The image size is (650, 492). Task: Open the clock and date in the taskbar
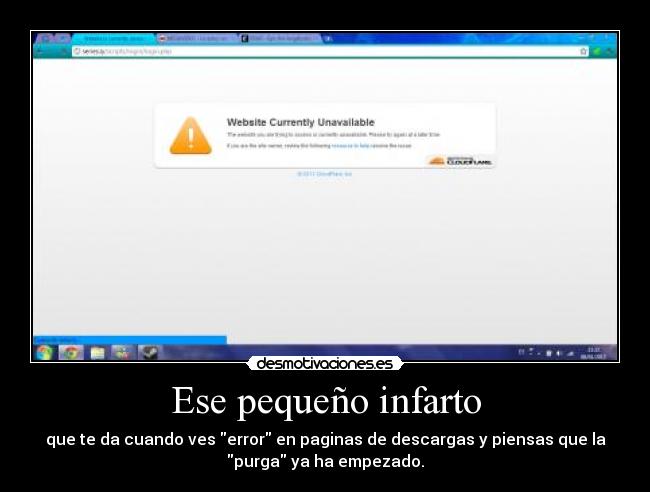(594, 353)
